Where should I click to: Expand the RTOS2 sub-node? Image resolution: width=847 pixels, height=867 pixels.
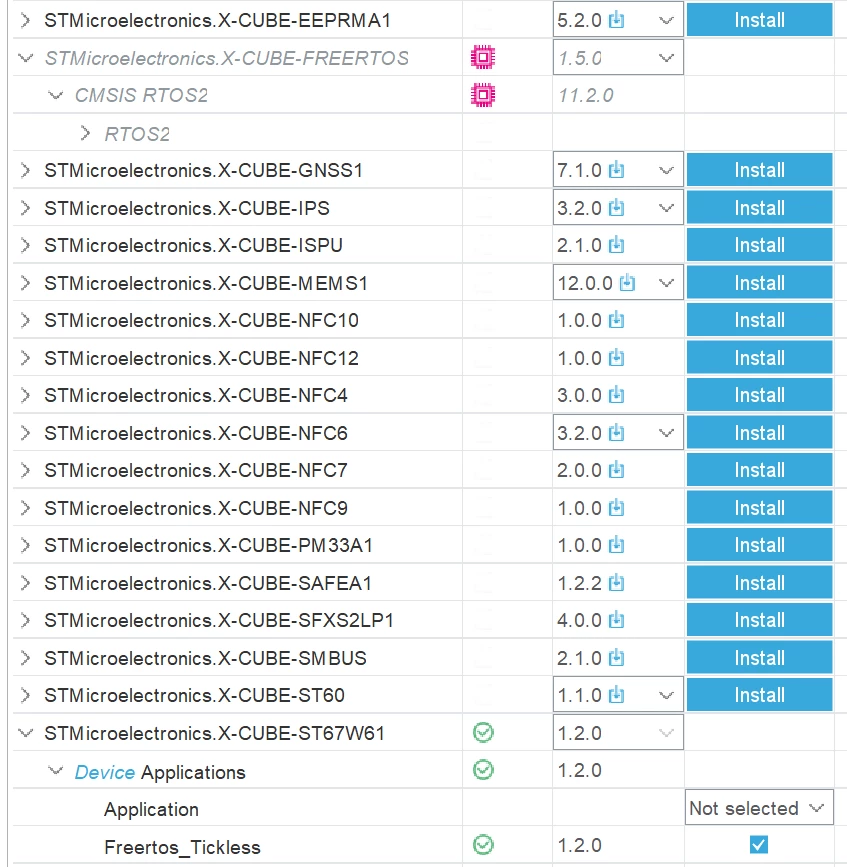pyautogui.click(x=85, y=133)
